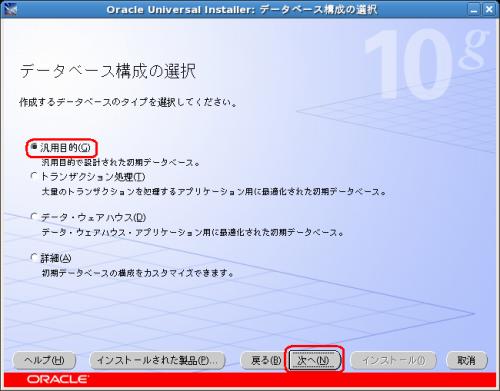Select the トランザクション処理(T) radio option
This screenshot has height=391, width=500.
[x=34, y=176]
